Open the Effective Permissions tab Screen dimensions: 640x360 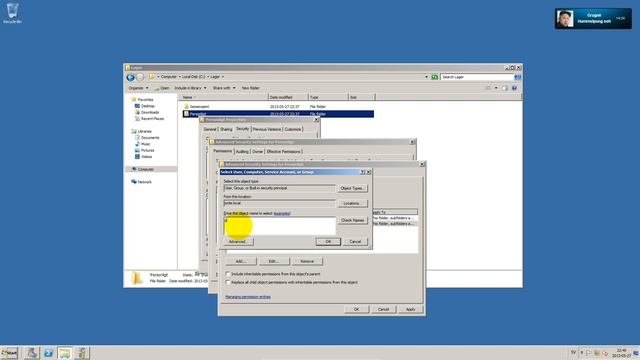283,152
